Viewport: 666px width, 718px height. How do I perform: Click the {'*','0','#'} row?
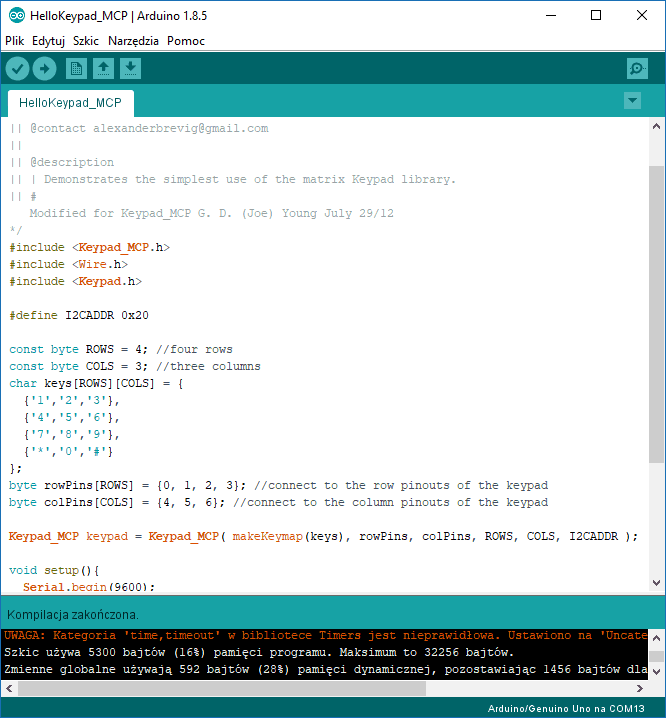(69, 451)
